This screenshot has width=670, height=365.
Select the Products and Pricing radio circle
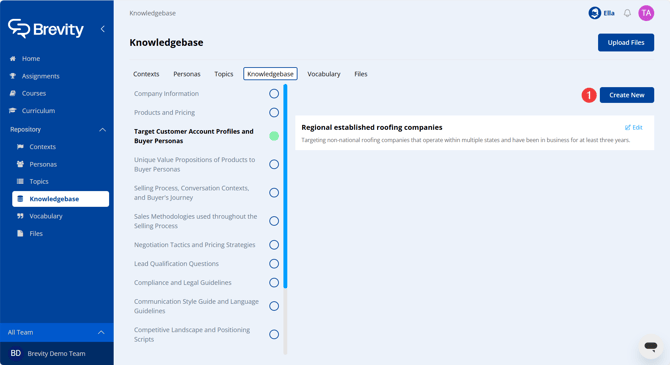pyautogui.click(x=274, y=112)
